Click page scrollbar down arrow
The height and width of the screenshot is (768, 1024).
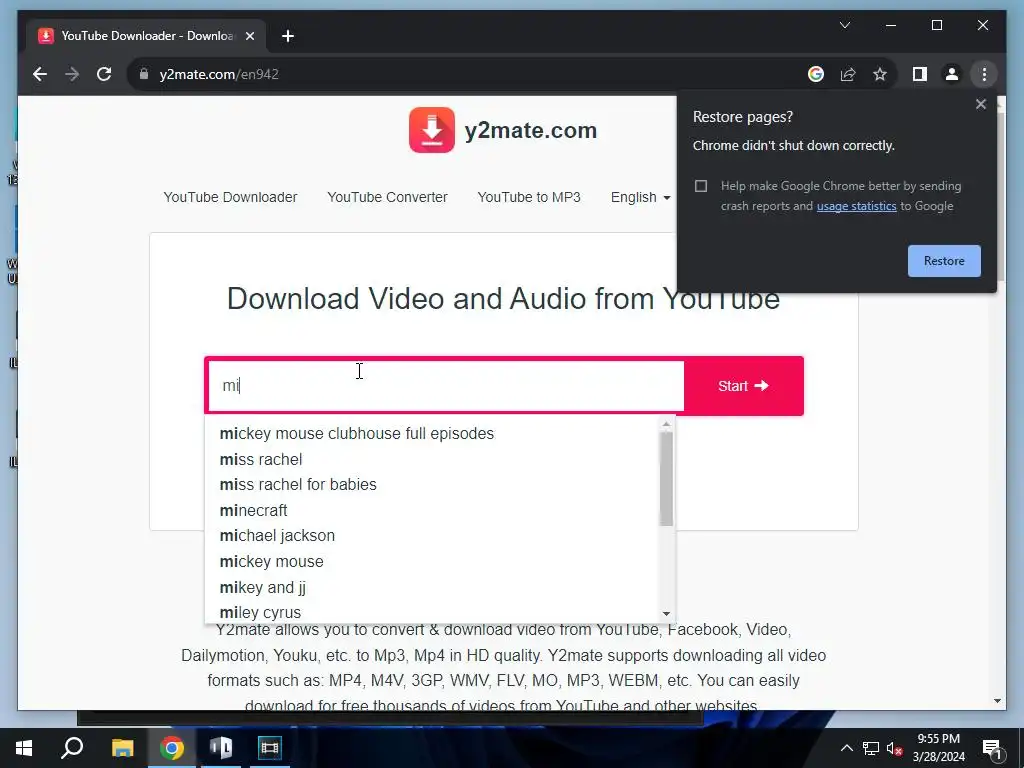click(x=997, y=701)
